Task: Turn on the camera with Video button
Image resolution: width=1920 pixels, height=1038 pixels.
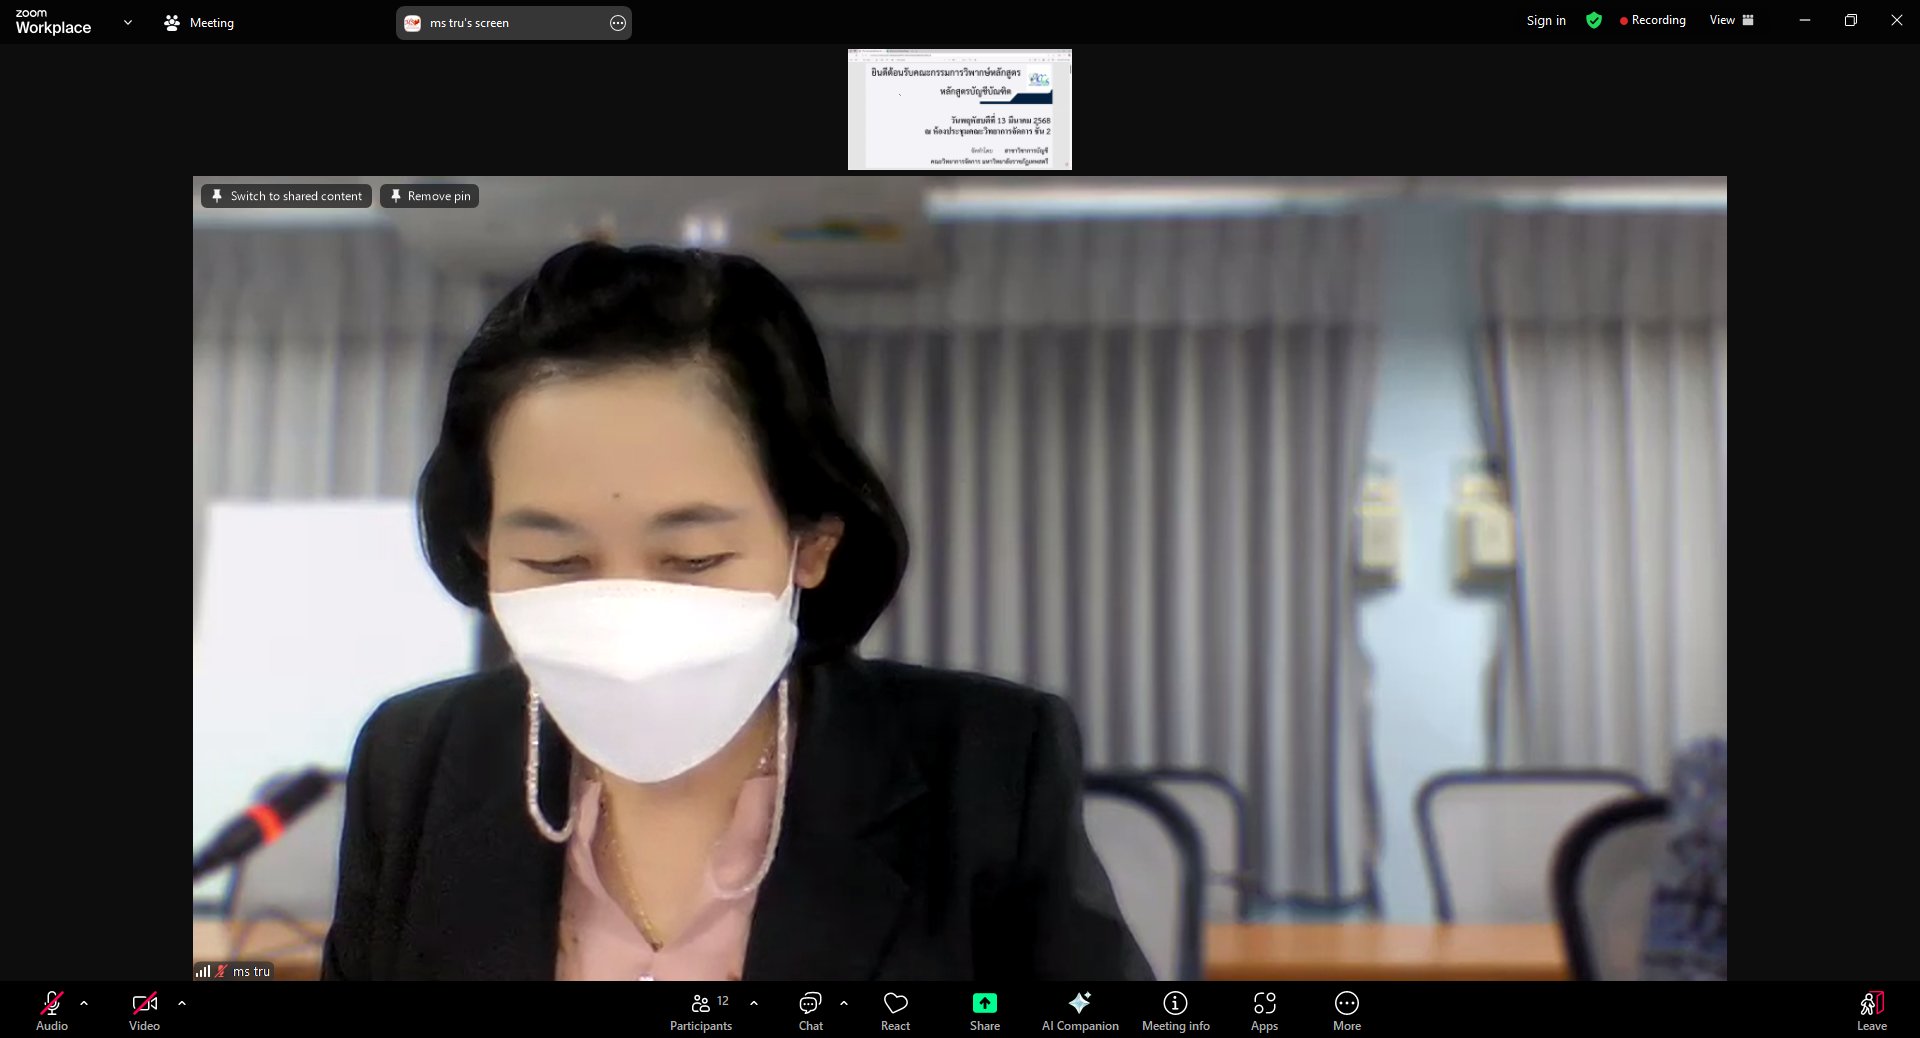Action: click(x=144, y=1010)
